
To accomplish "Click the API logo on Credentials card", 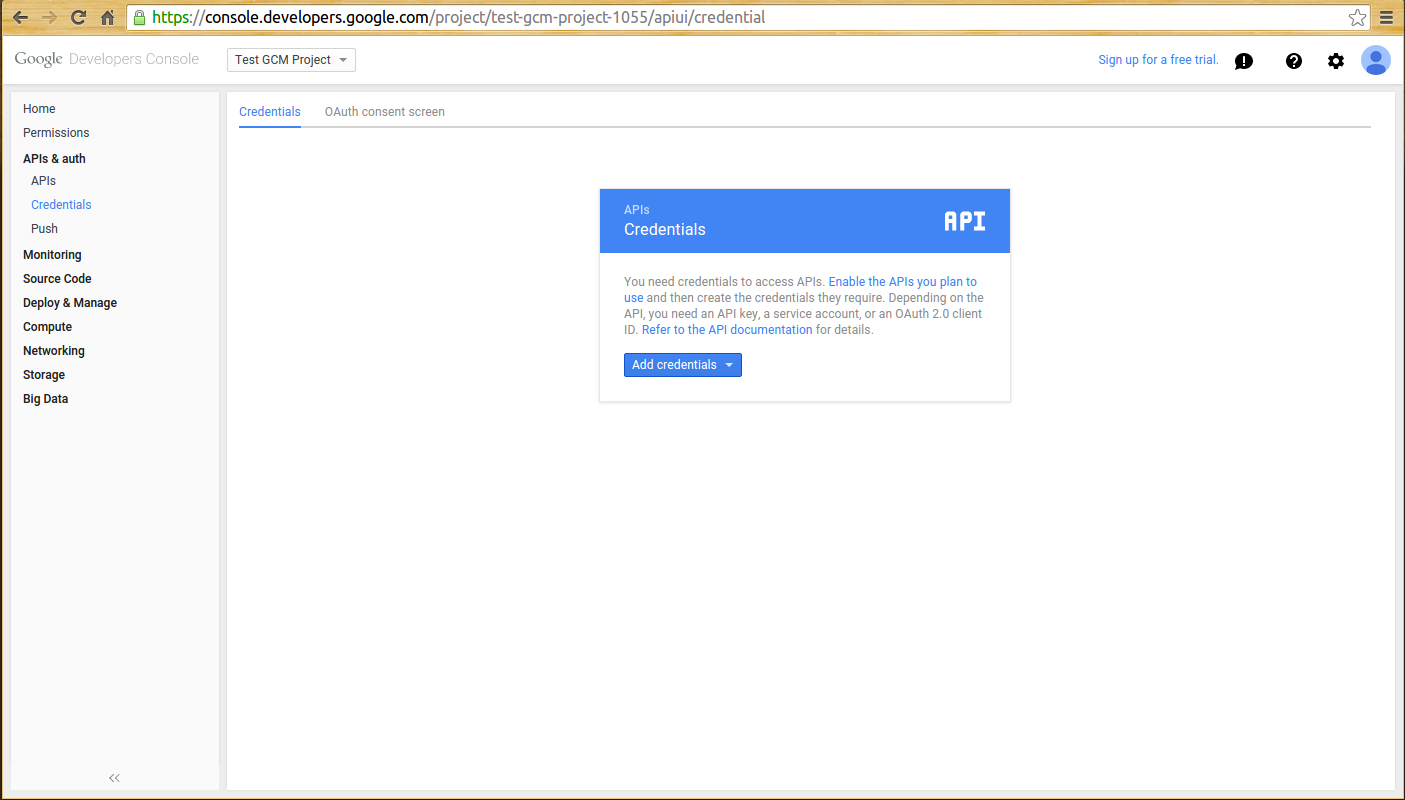I will [x=965, y=221].
